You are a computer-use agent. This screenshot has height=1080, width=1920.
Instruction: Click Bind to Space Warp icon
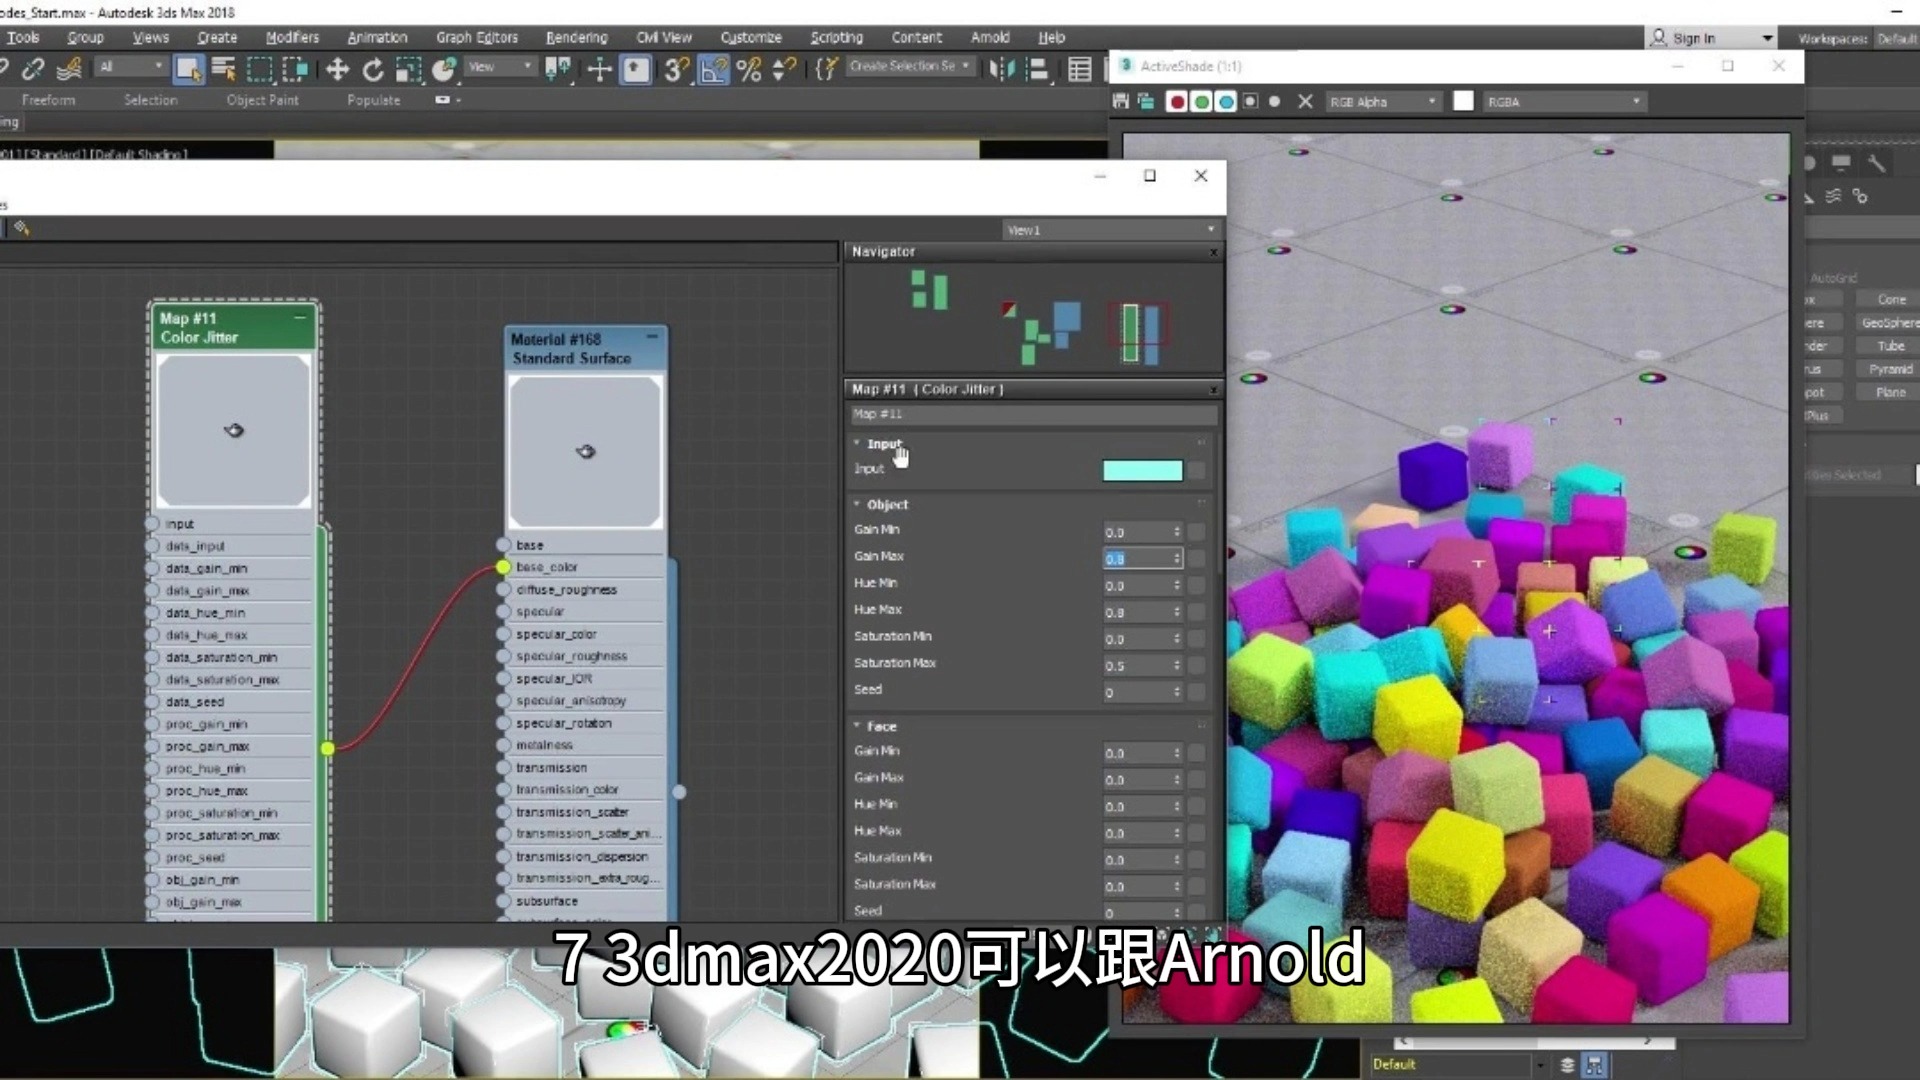coord(69,69)
